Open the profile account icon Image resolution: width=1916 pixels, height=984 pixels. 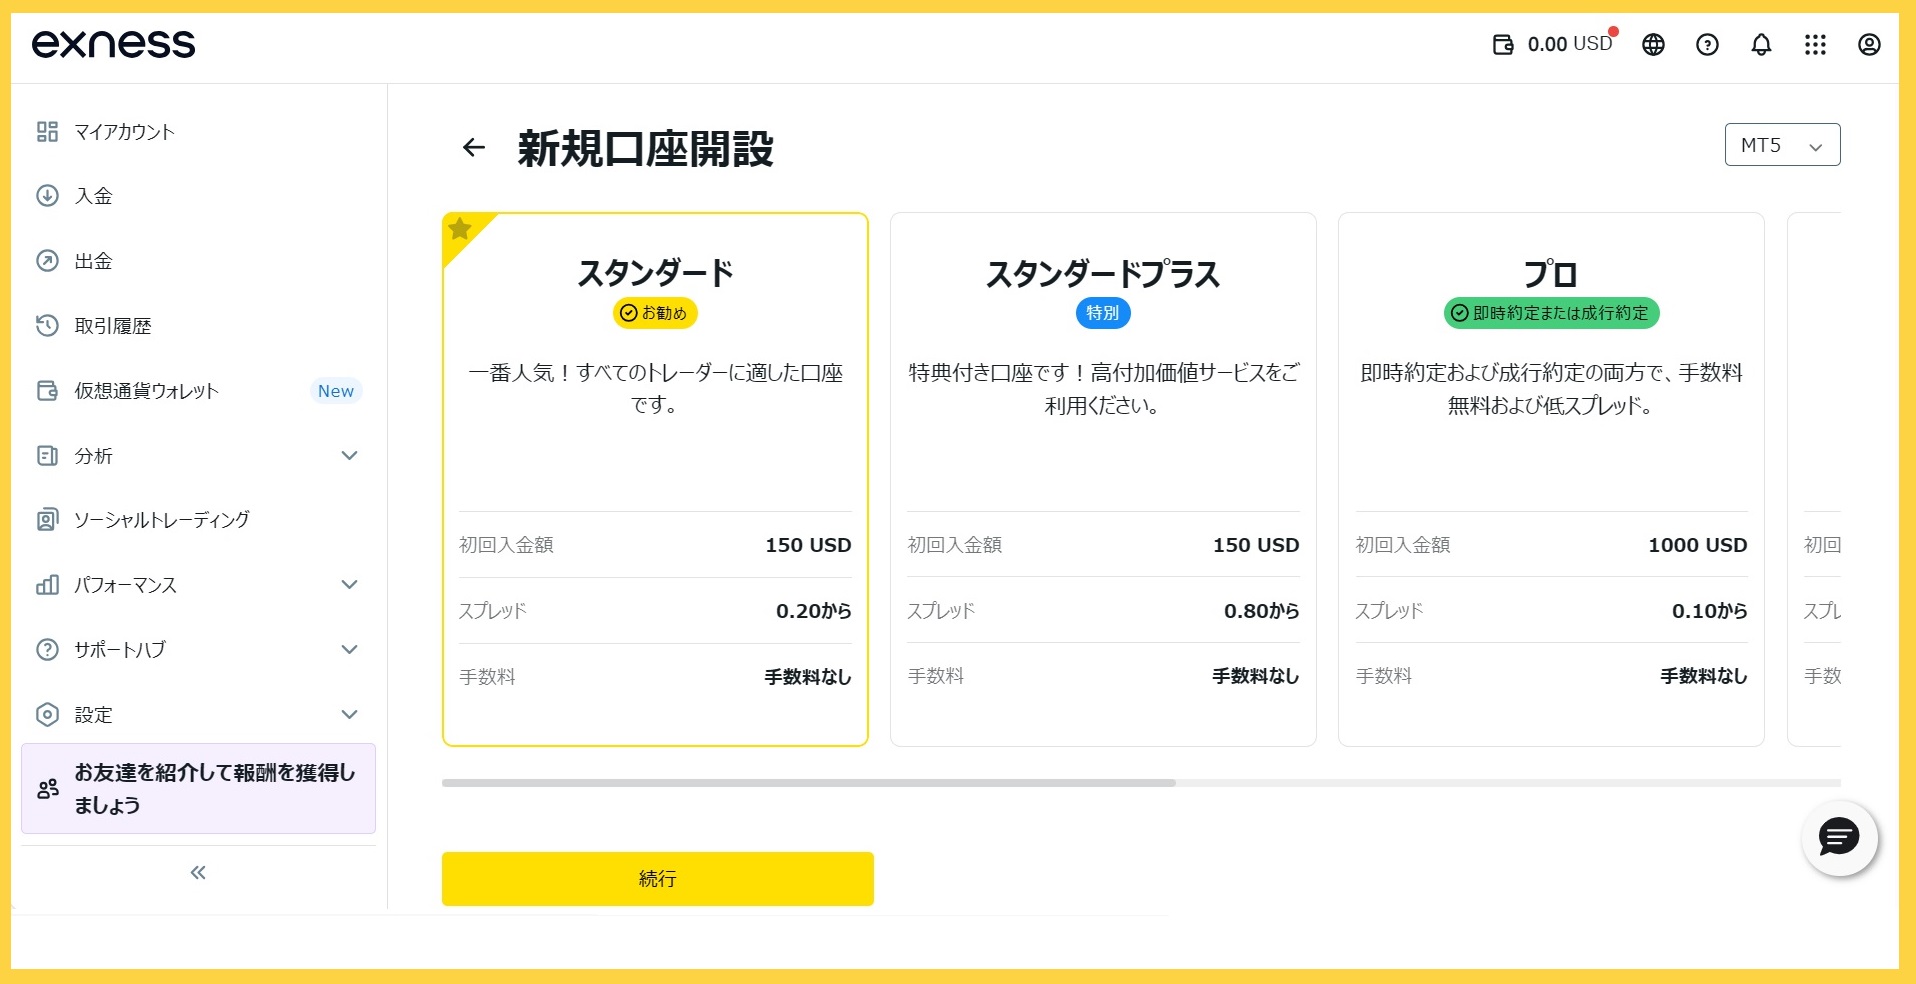coord(1868,45)
